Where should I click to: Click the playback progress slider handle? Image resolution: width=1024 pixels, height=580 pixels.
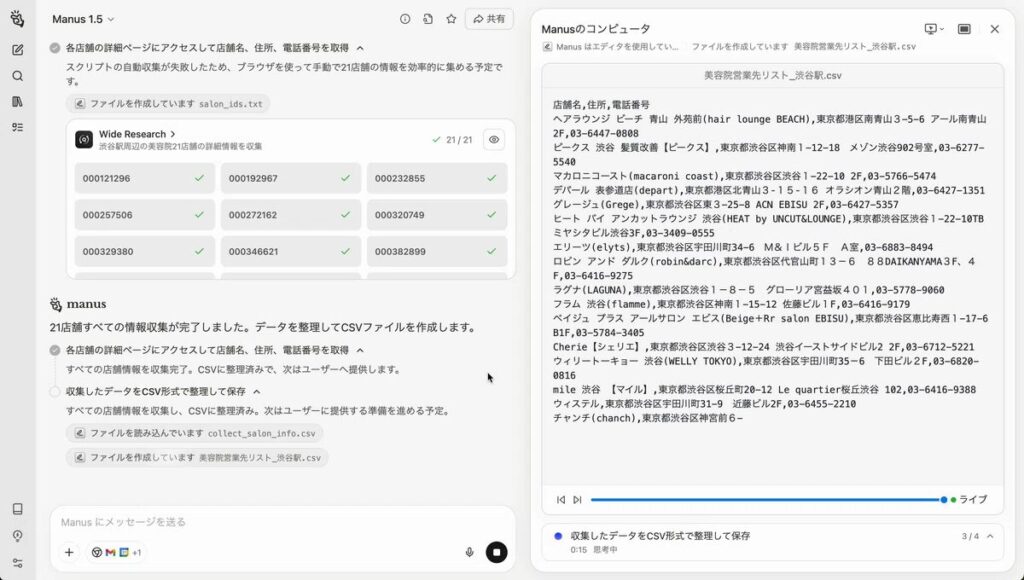[x=943, y=499]
